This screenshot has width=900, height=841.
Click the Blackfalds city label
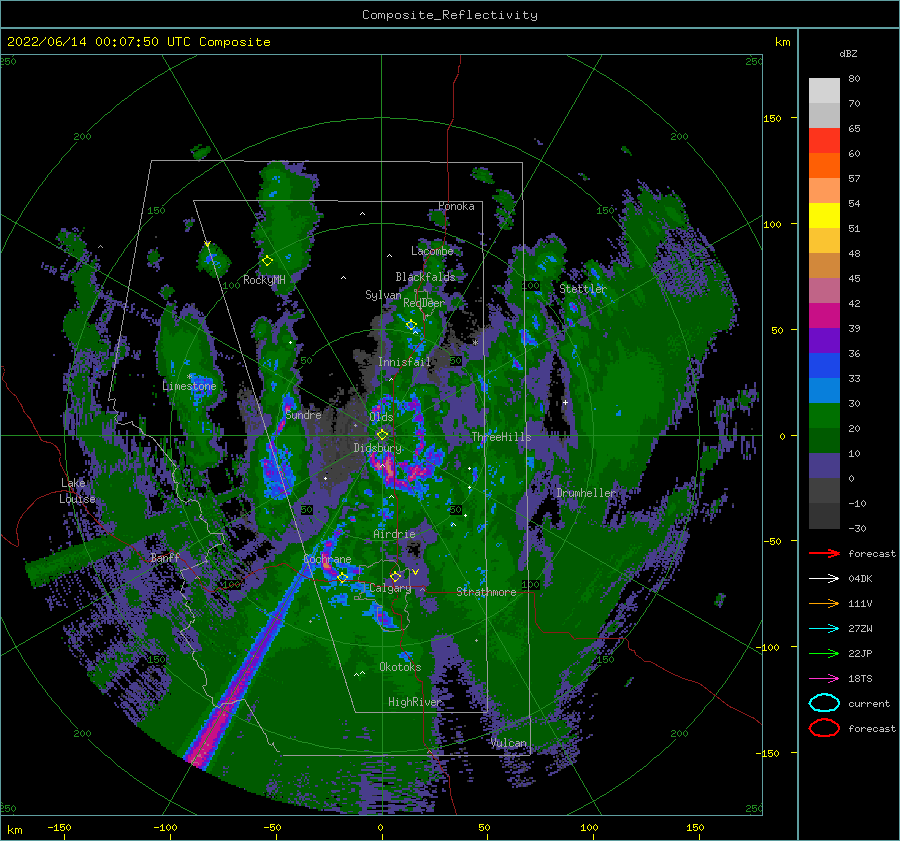(x=425, y=277)
